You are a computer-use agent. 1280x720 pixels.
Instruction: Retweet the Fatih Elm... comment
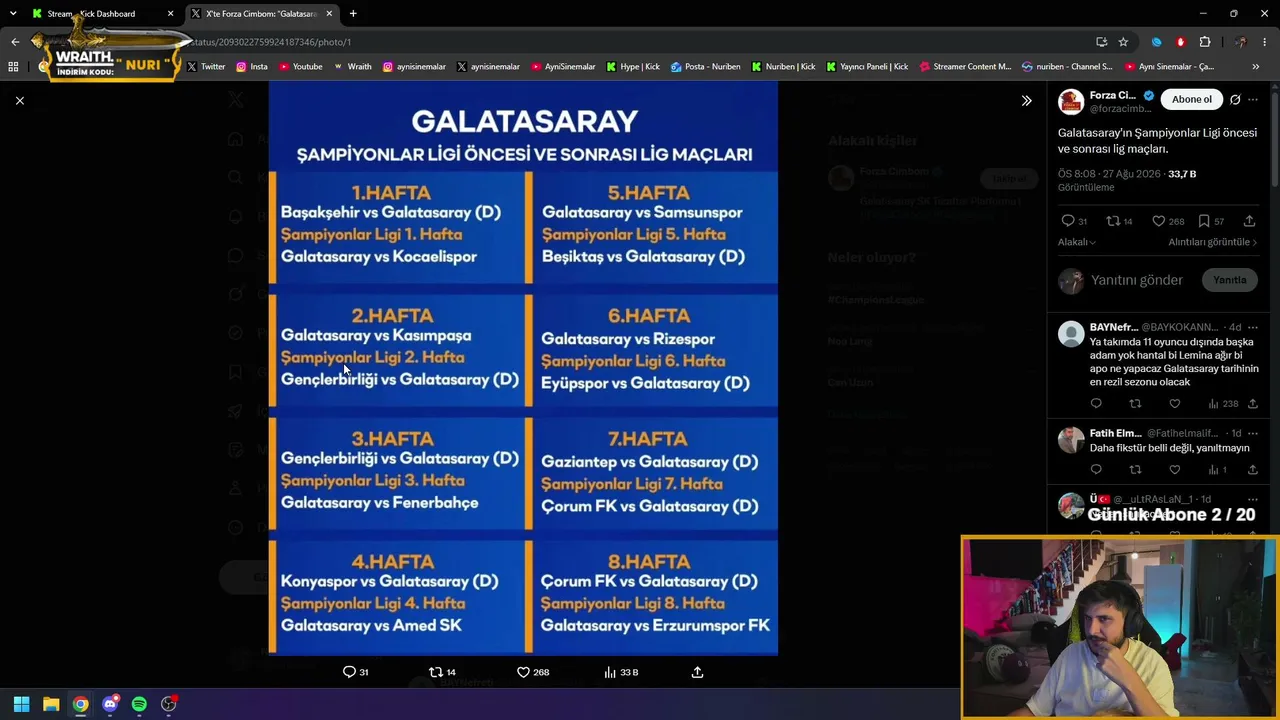point(1135,470)
